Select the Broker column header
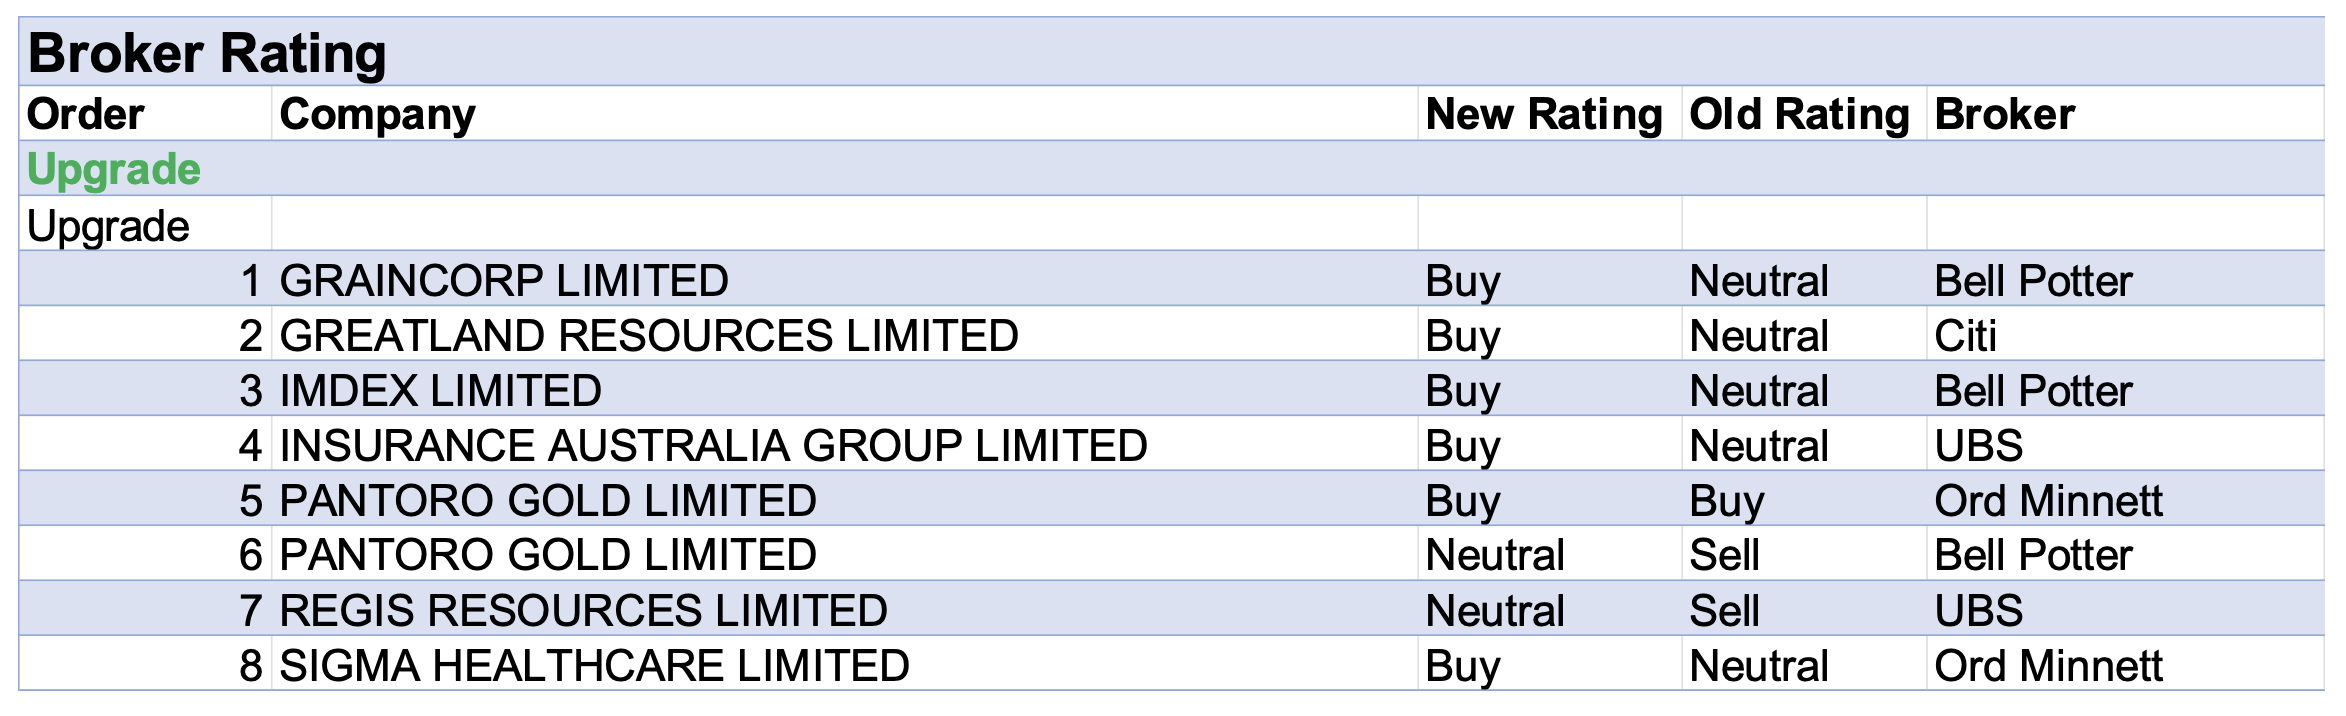This screenshot has width=2346, height=716. click(x=2004, y=114)
